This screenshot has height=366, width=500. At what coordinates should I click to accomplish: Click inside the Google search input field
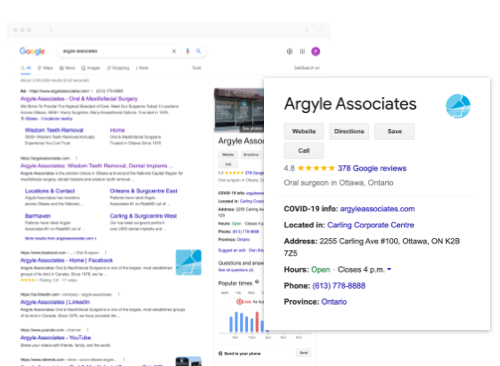pos(115,51)
